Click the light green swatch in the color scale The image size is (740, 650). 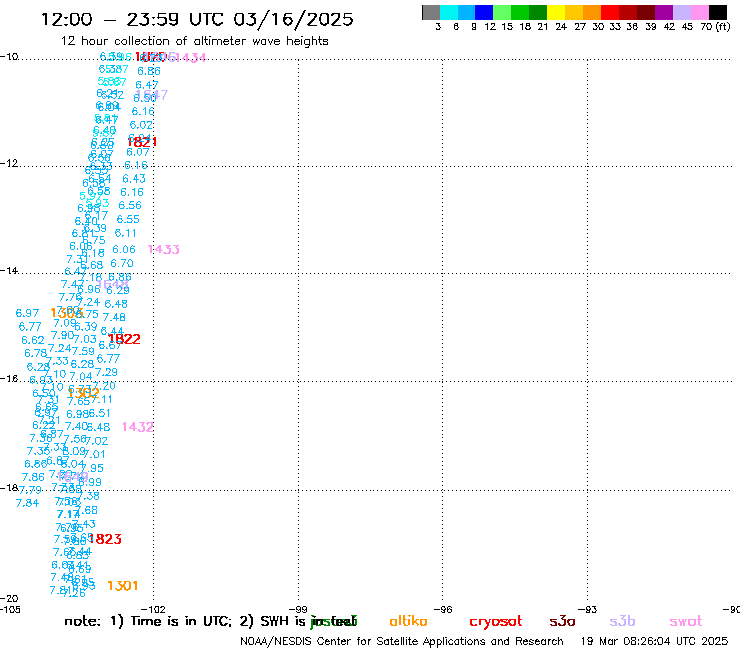pos(502,12)
